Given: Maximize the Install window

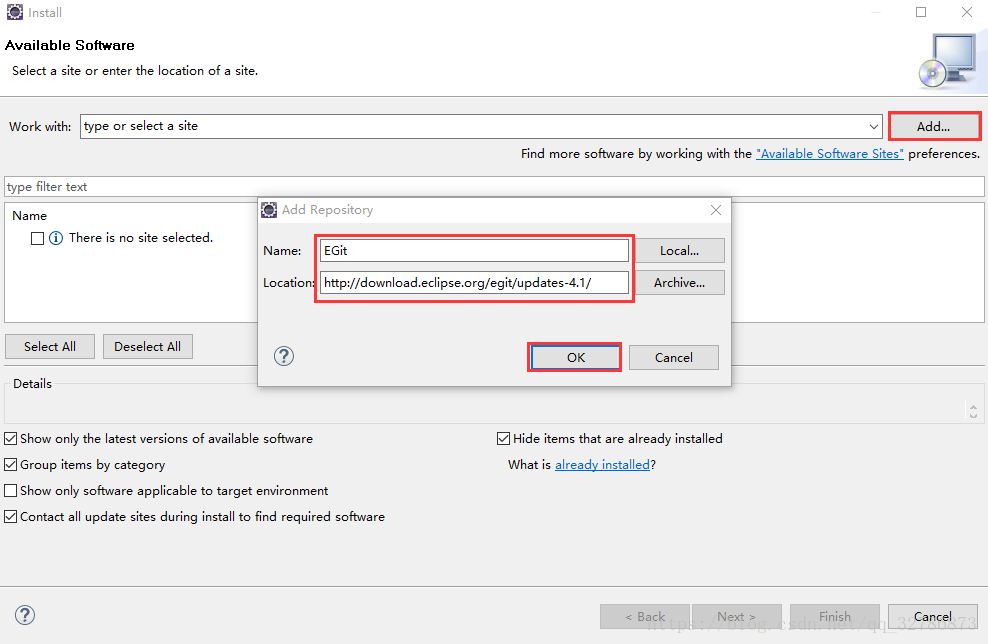Looking at the screenshot, I should click(x=921, y=12).
